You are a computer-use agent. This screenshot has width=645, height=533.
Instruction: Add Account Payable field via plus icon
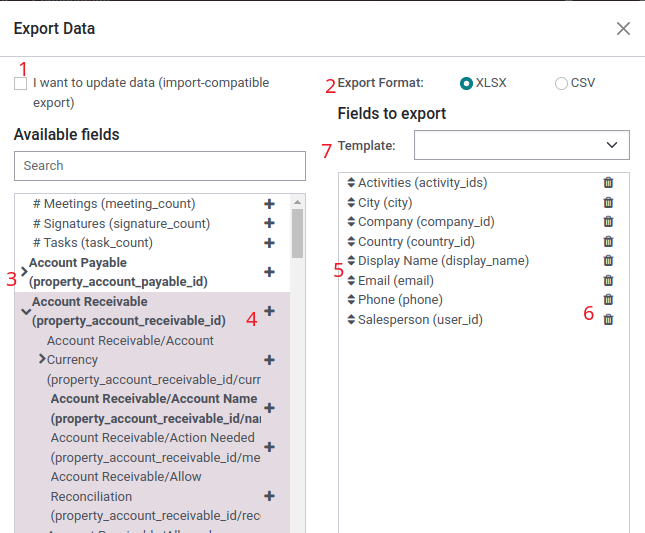[269, 272]
